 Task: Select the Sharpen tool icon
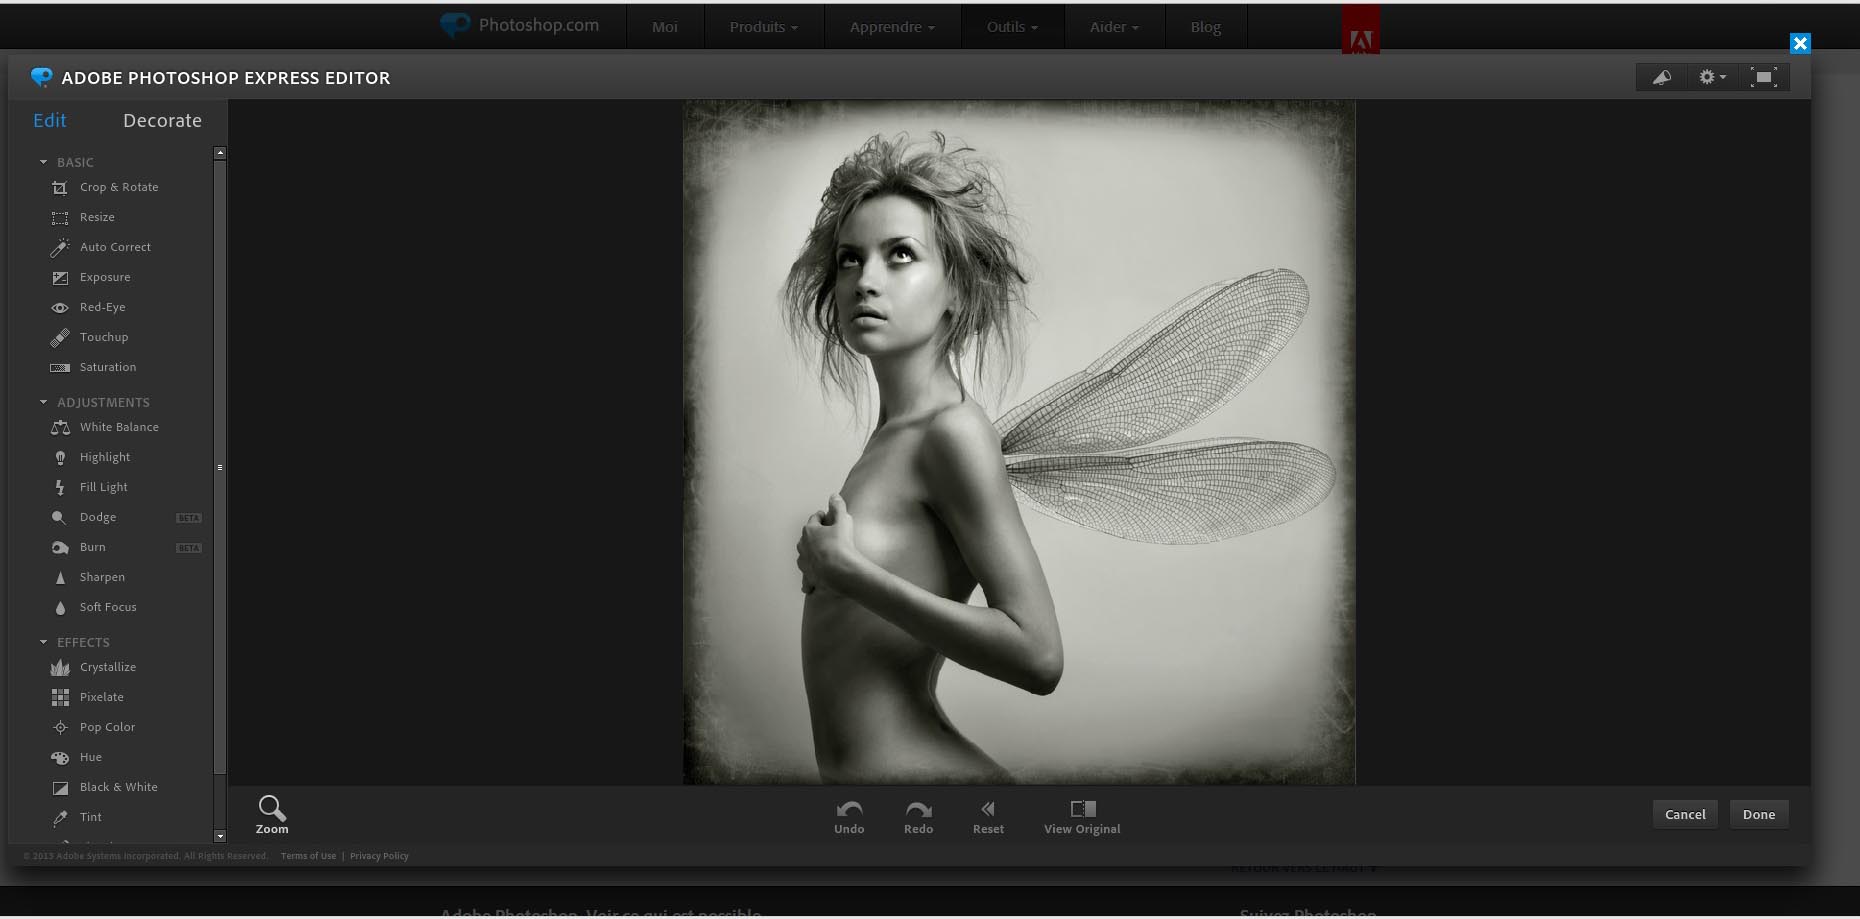coord(60,578)
